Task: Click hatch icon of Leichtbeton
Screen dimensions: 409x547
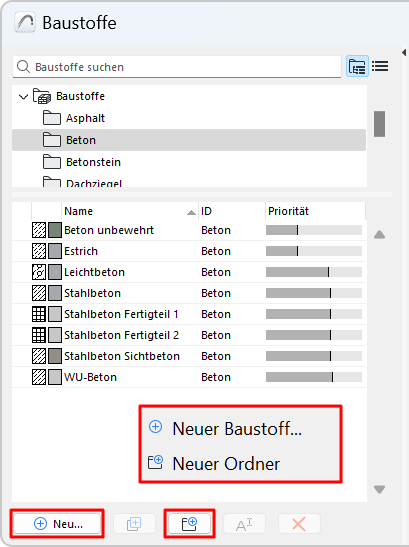Action: tap(39, 272)
